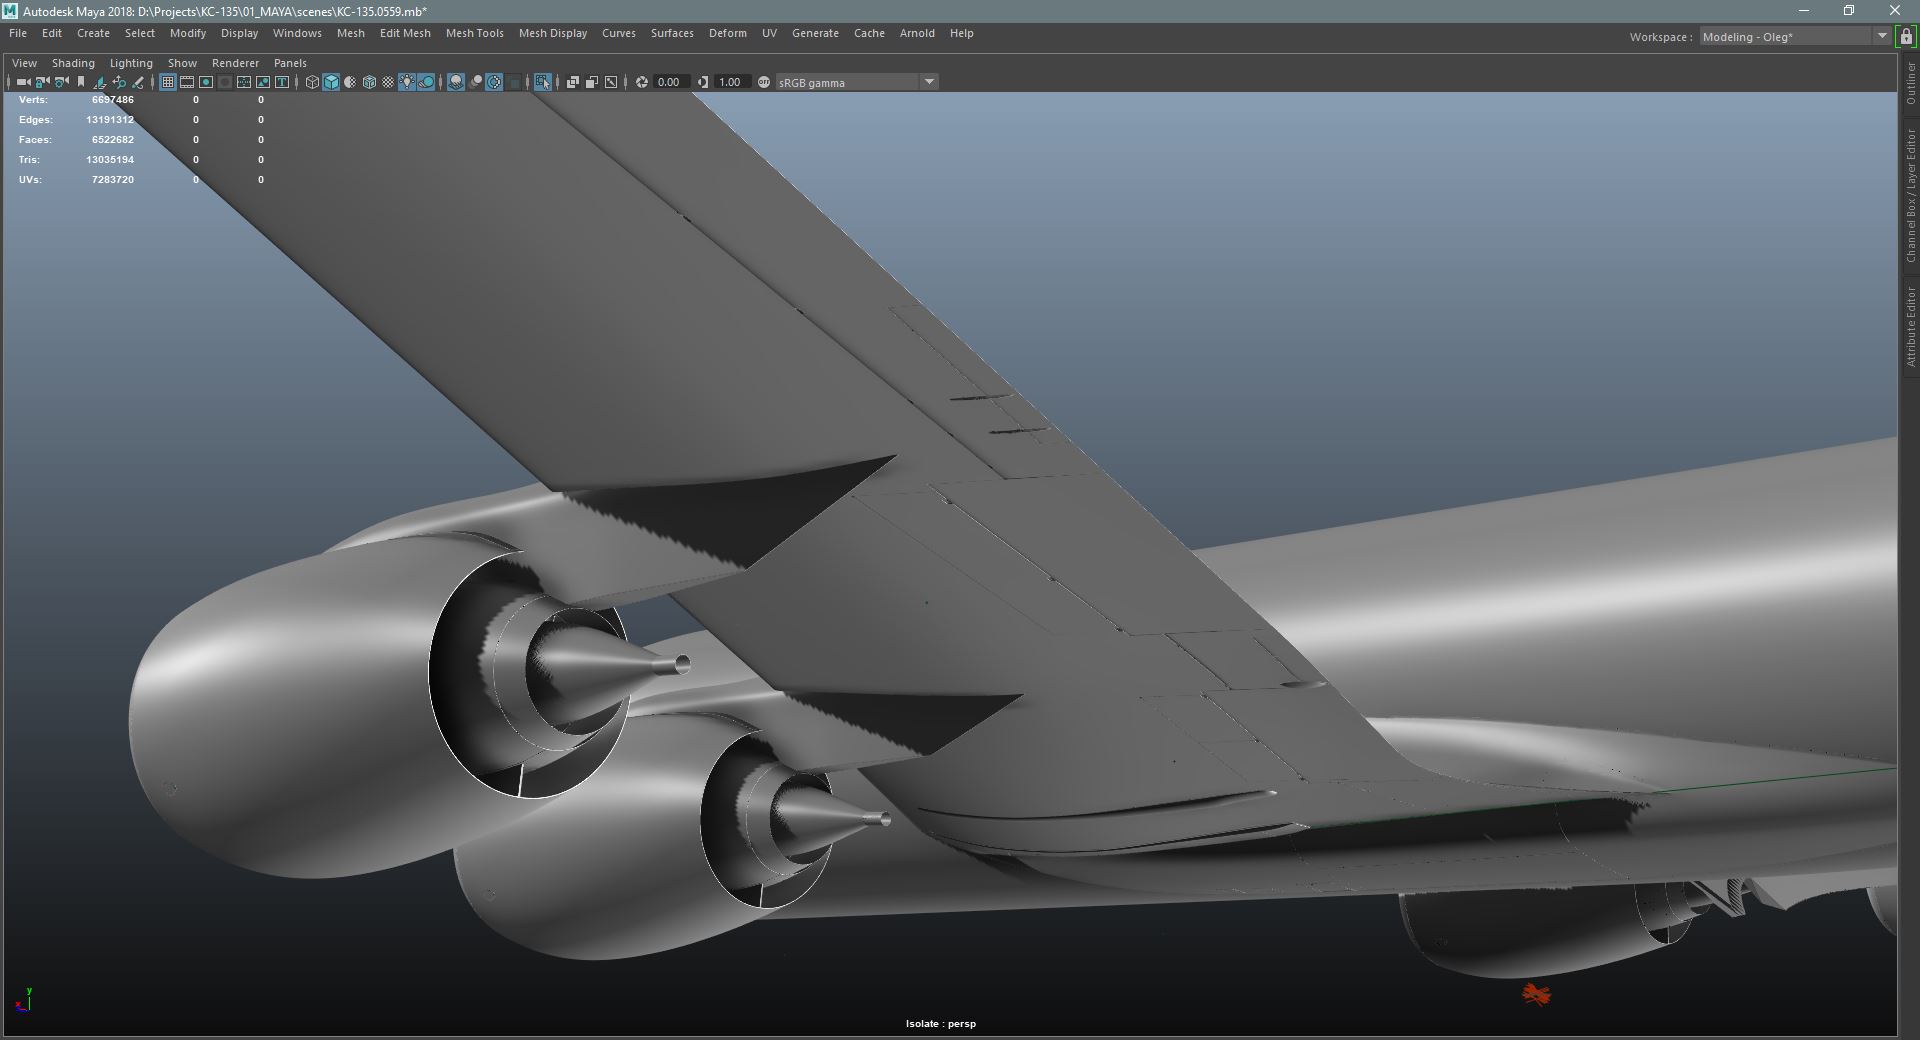
Task: Open the Arnold menu
Action: pos(917,33)
